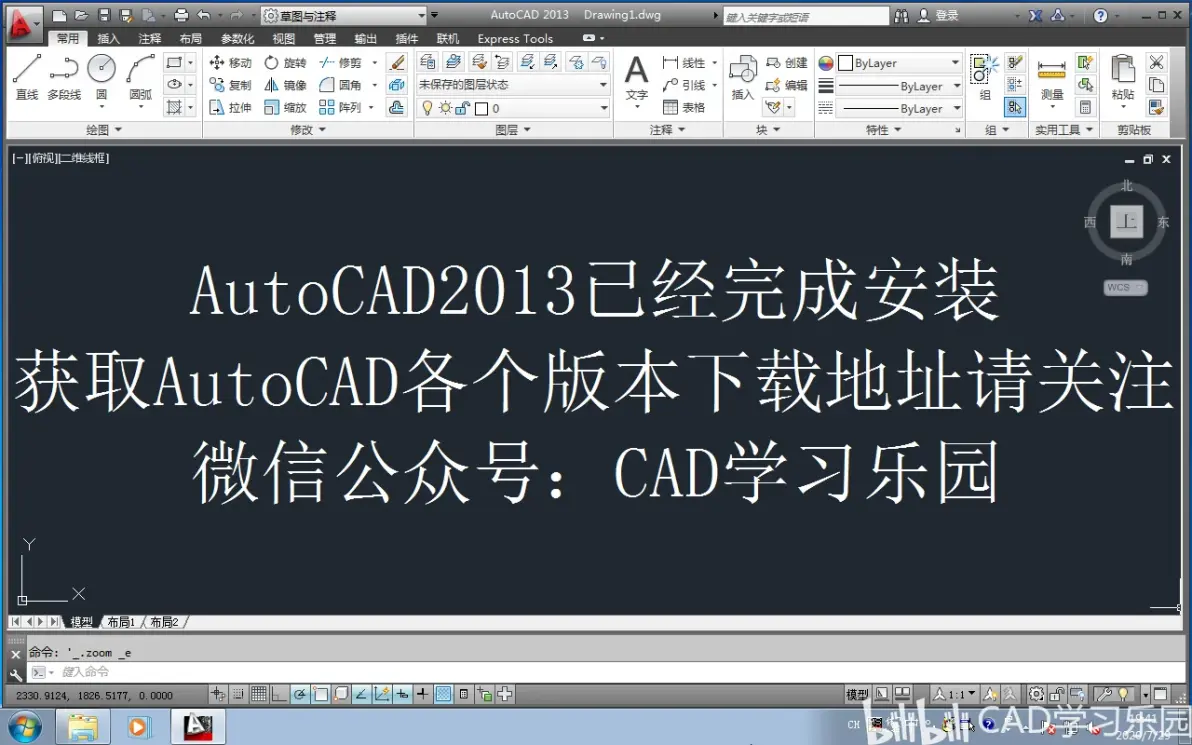Open the 插入 block insert tool

(743, 78)
